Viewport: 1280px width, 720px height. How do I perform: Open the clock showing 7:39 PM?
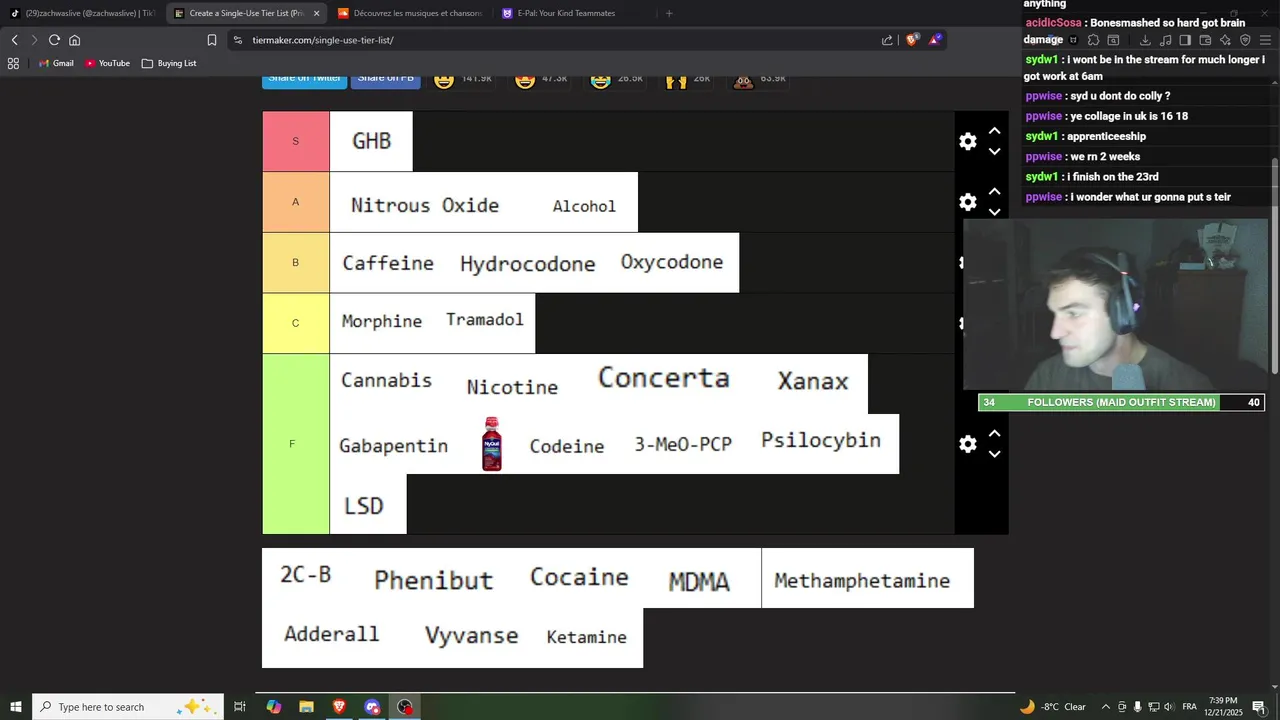[x=1223, y=707]
